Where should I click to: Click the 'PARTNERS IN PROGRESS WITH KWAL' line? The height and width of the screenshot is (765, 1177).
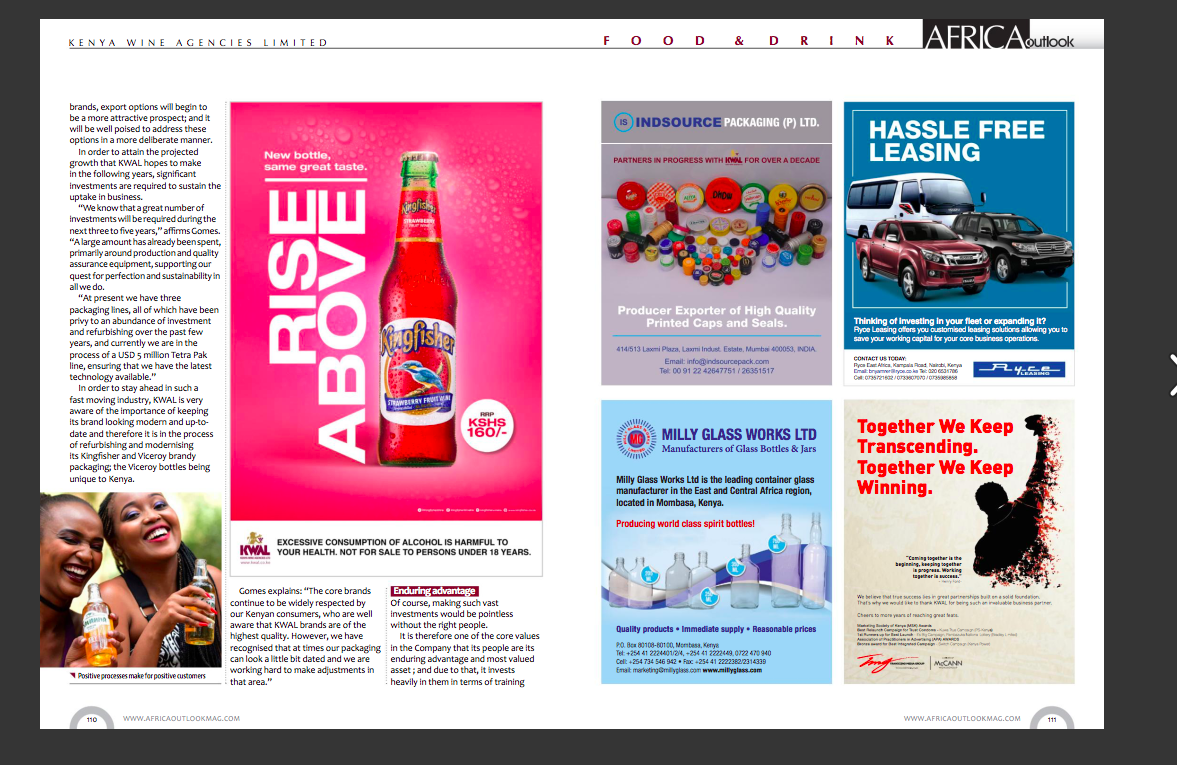pyautogui.click(x=716, y=160)
